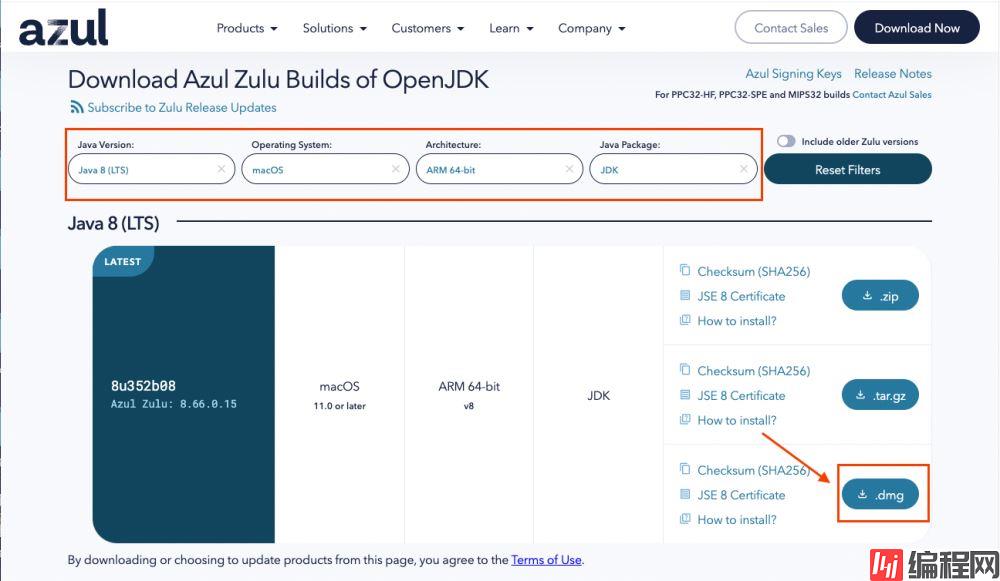Open the Terms of Use link

546,560
